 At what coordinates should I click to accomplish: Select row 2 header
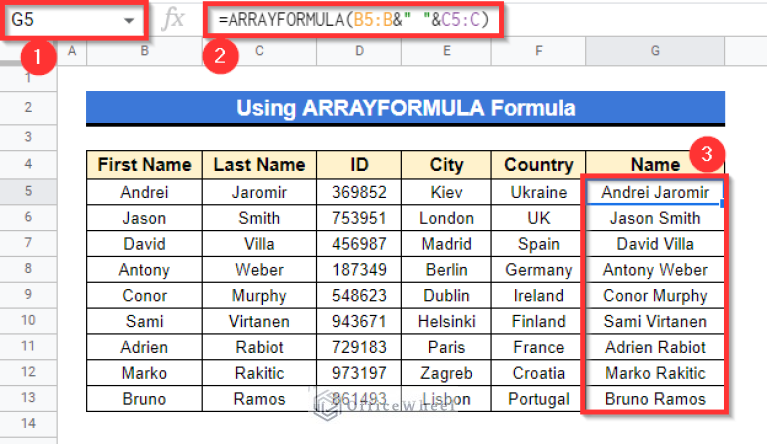pyautogui.click(x=28, y=108)
